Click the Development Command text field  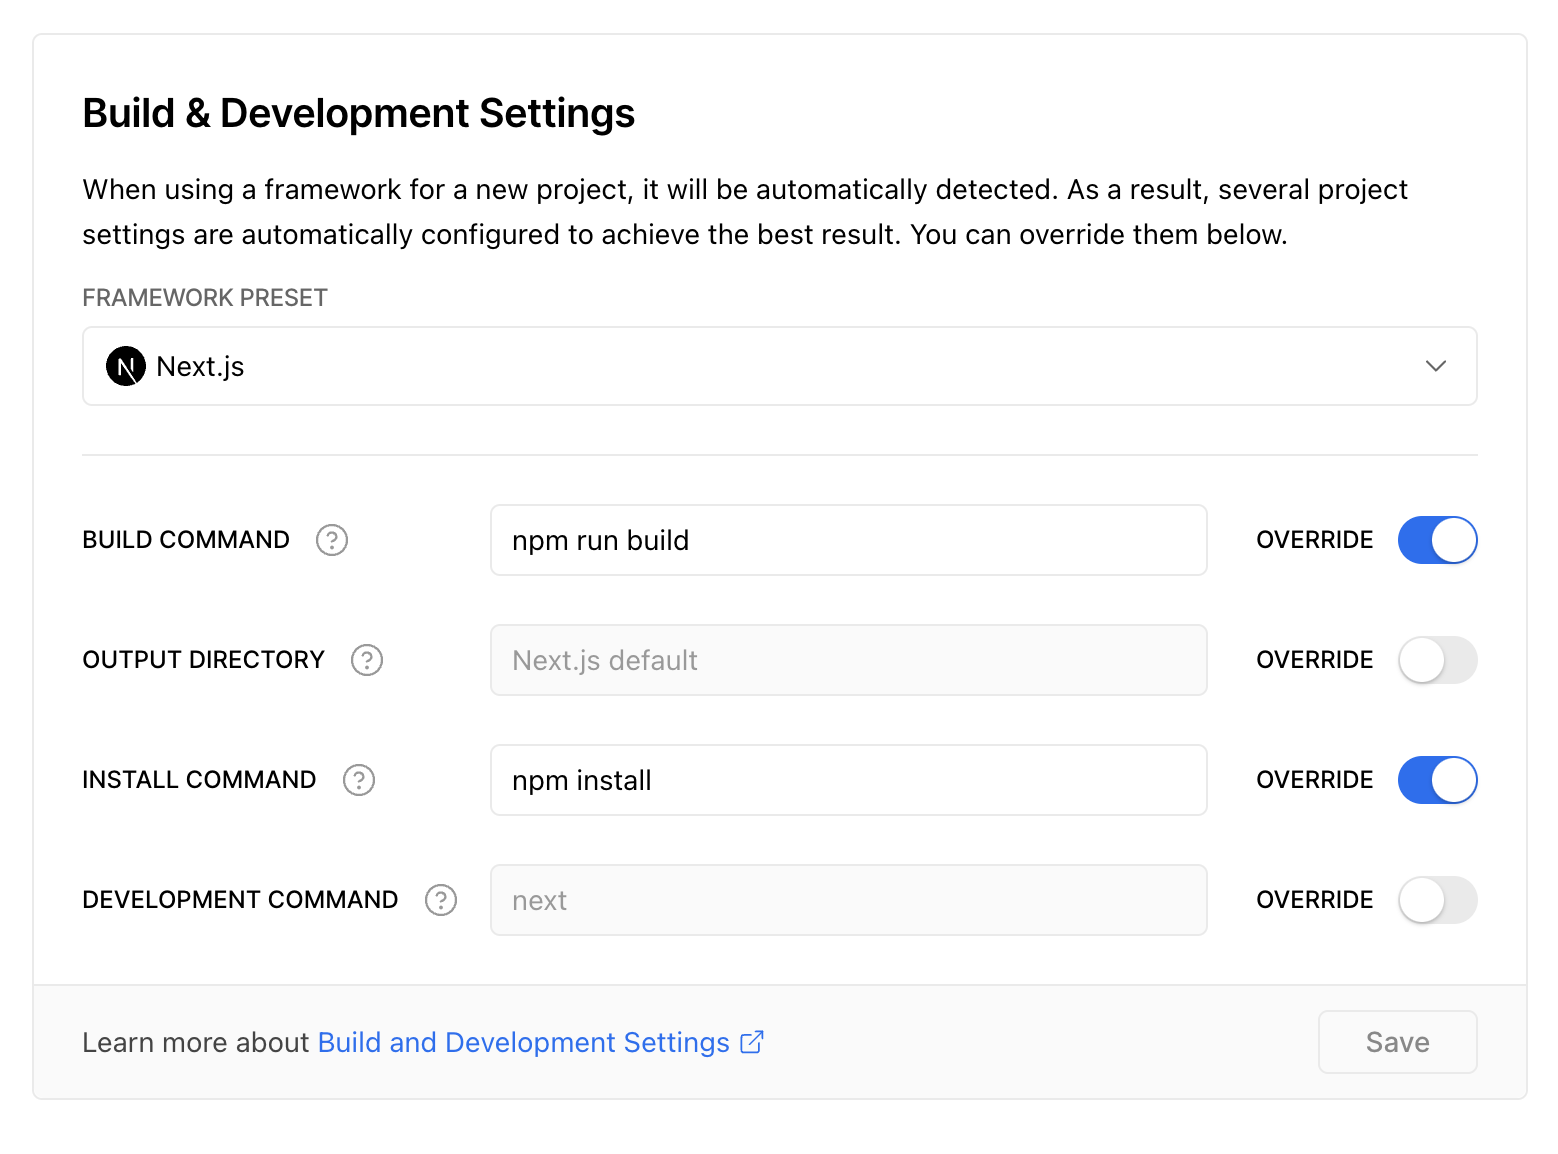(848, 900)
